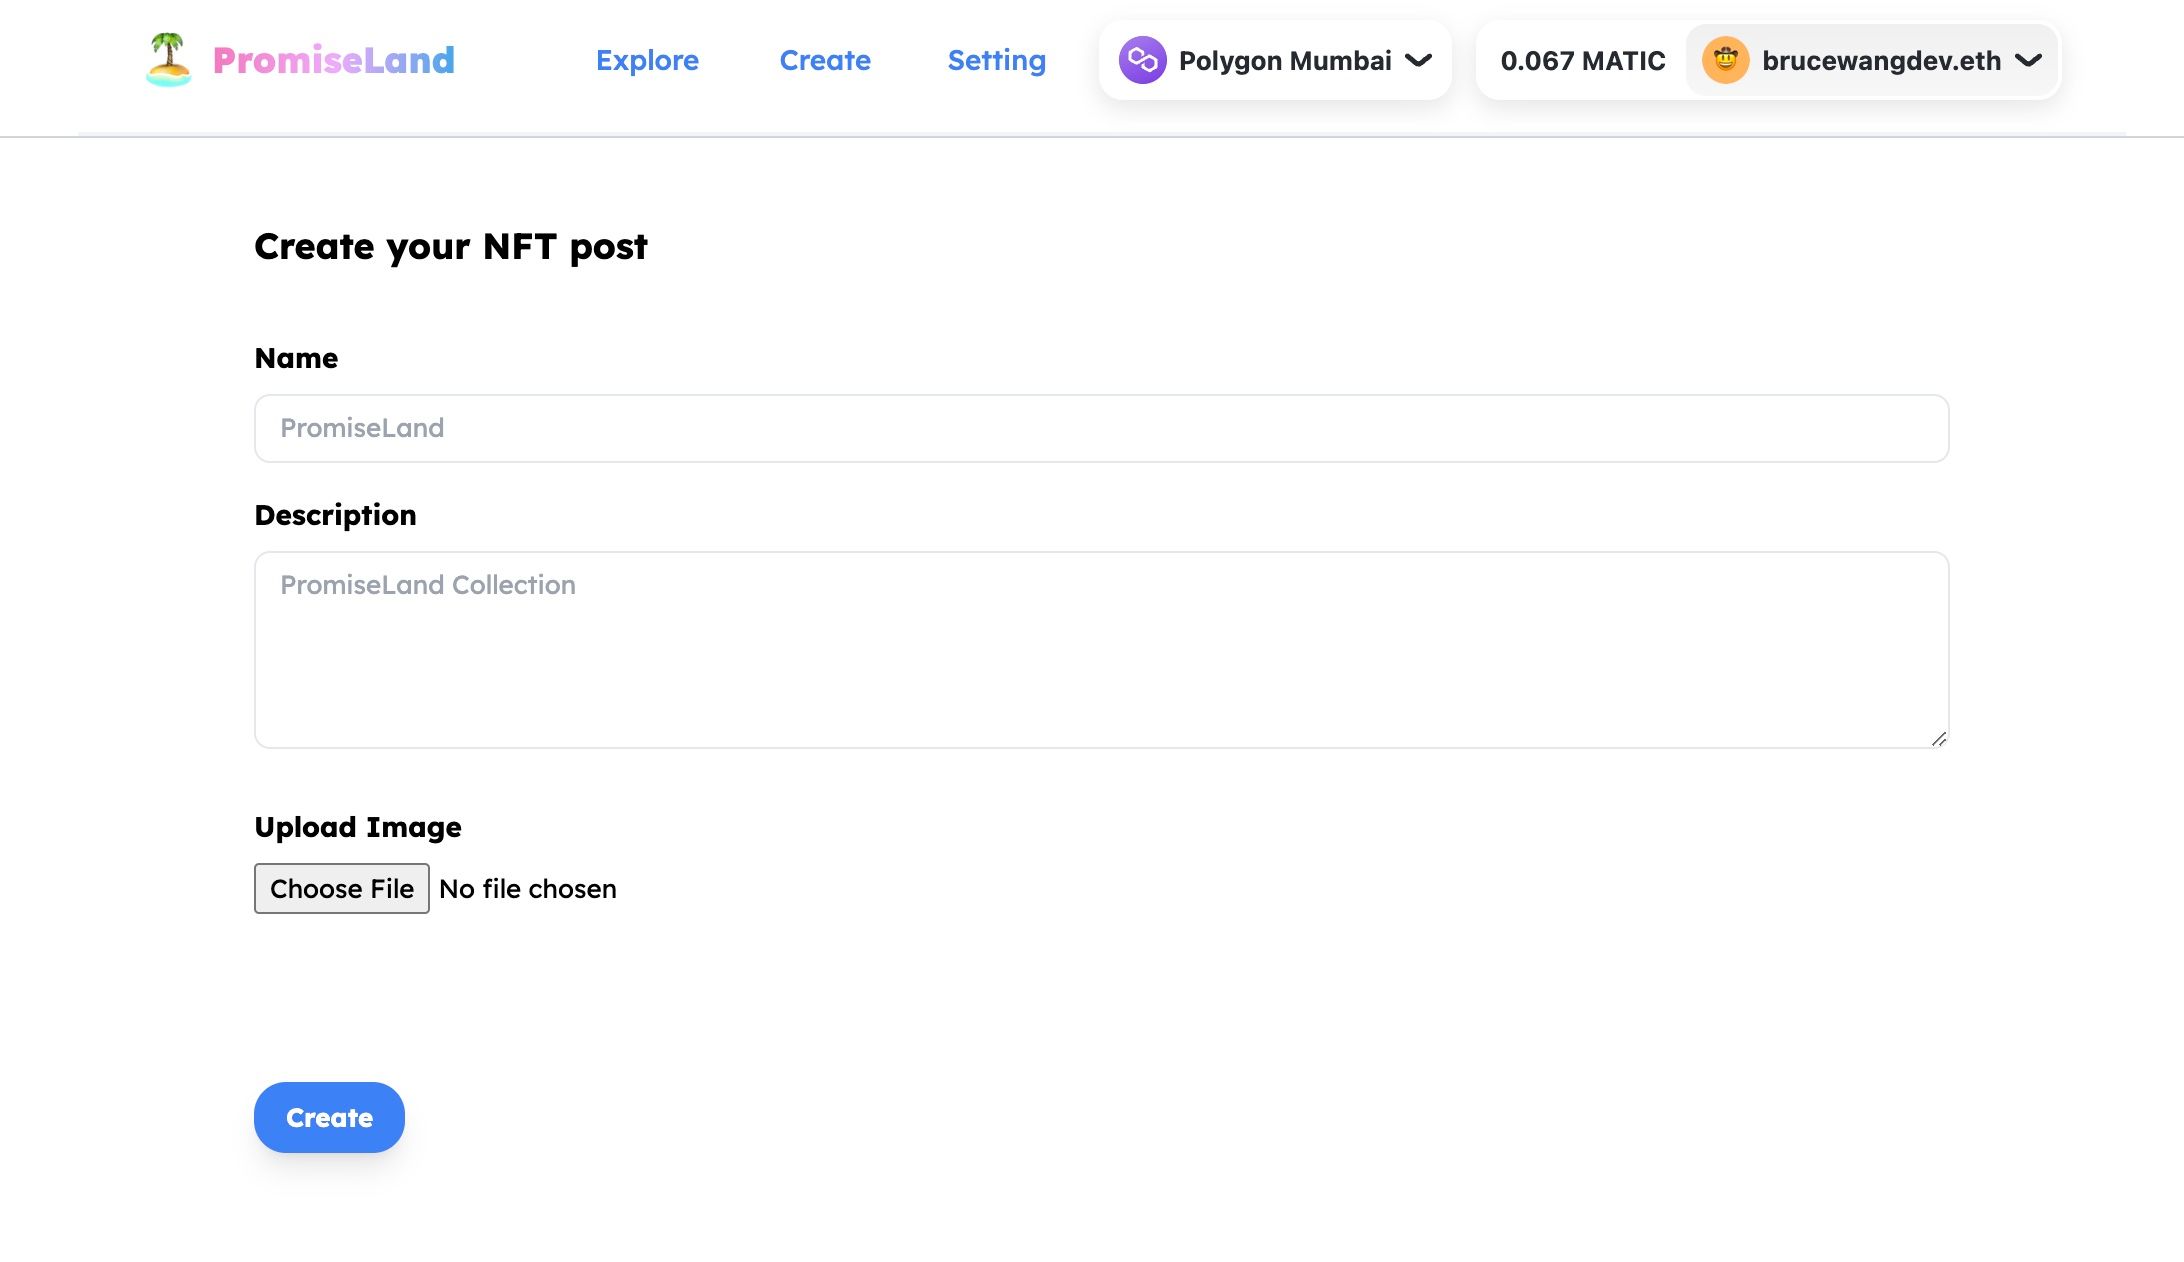Image resolution: width=2184 pixels, height=1262 pixels.
Task: Focus the Name input field
Action: point(1102,428)
